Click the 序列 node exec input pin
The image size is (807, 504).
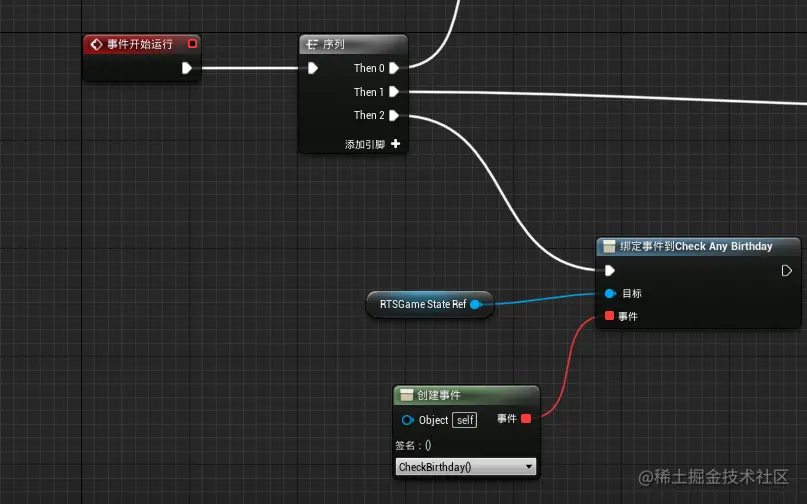(312, 68)
